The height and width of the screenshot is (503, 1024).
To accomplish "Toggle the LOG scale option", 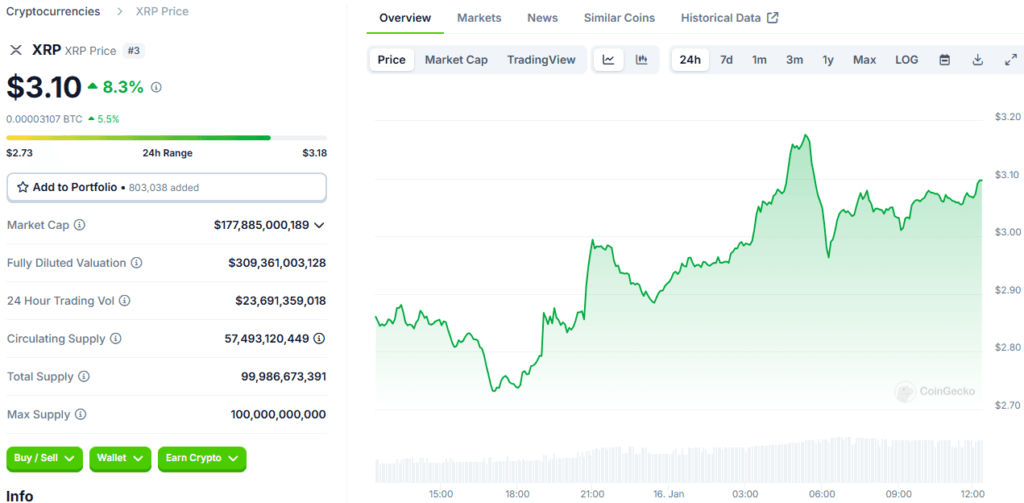I will click(x=906, y=60).
